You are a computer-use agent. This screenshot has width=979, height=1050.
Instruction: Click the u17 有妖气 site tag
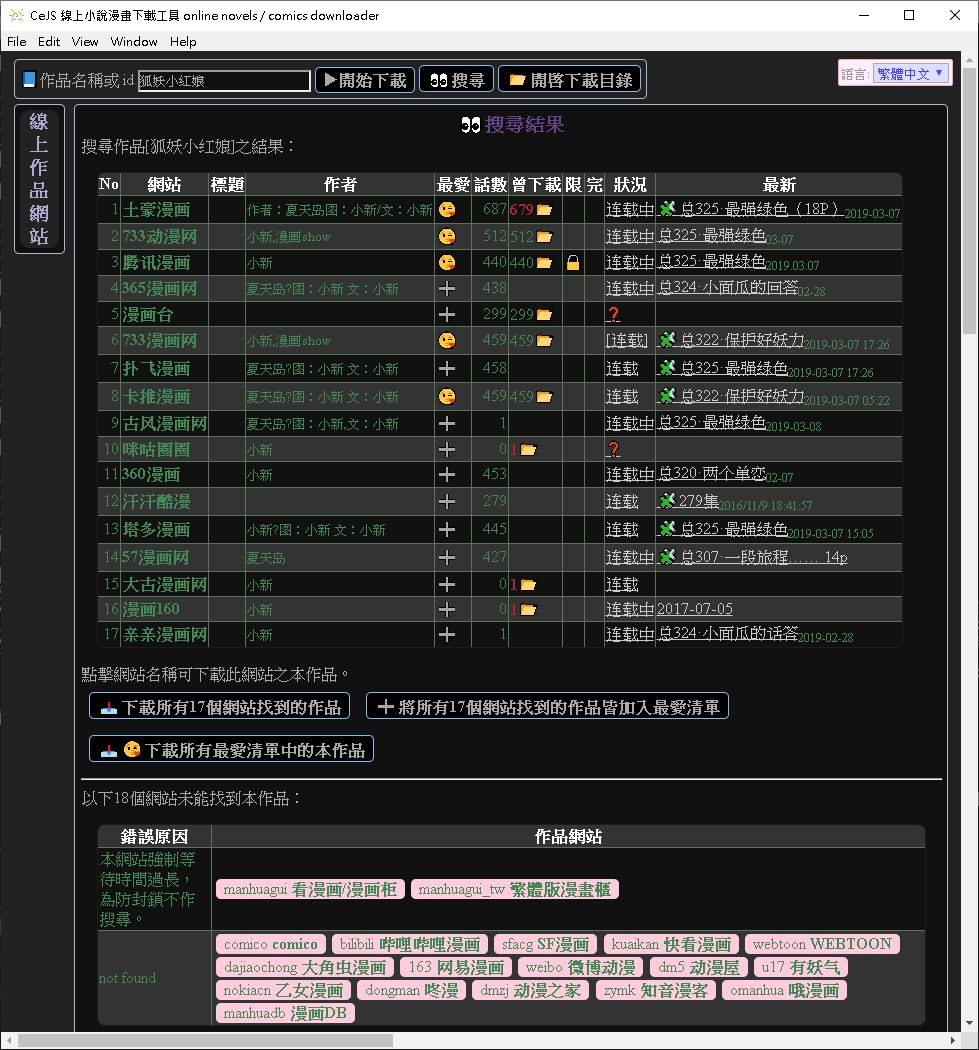click(x=801, y=968)
